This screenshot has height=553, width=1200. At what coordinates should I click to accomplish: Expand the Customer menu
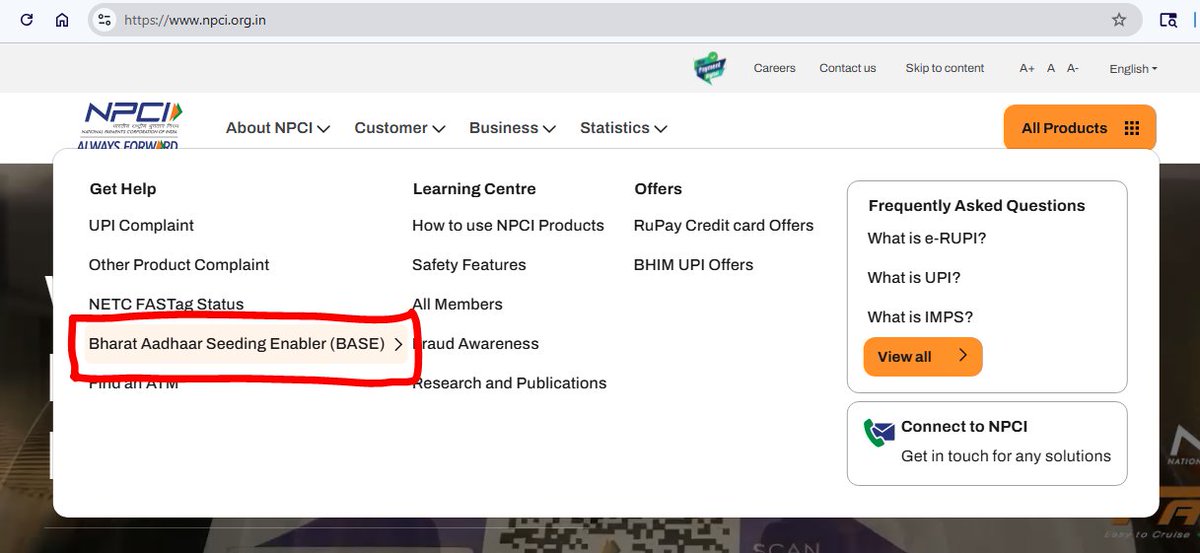click(x=400, y=128)
